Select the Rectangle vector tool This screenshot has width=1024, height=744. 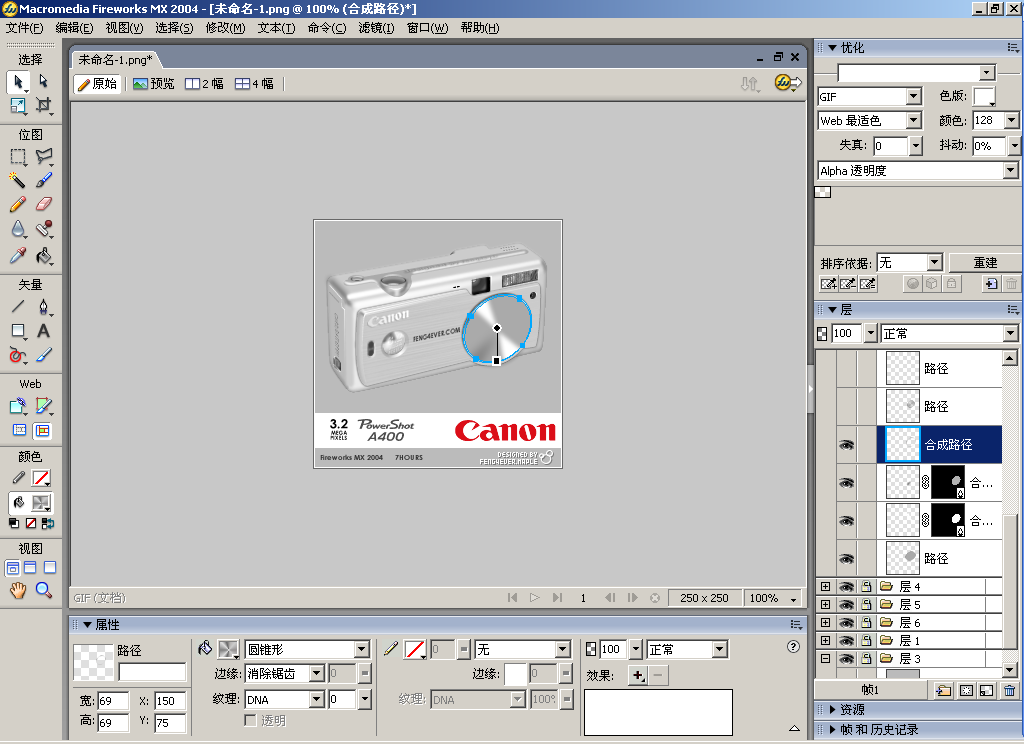[18, 331]
